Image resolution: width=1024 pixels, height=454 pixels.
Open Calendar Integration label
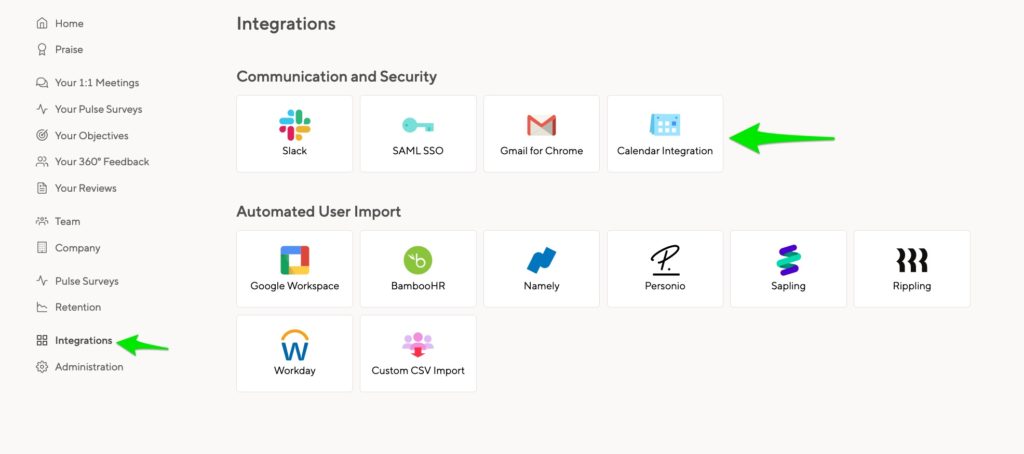(x=665, y=151)
